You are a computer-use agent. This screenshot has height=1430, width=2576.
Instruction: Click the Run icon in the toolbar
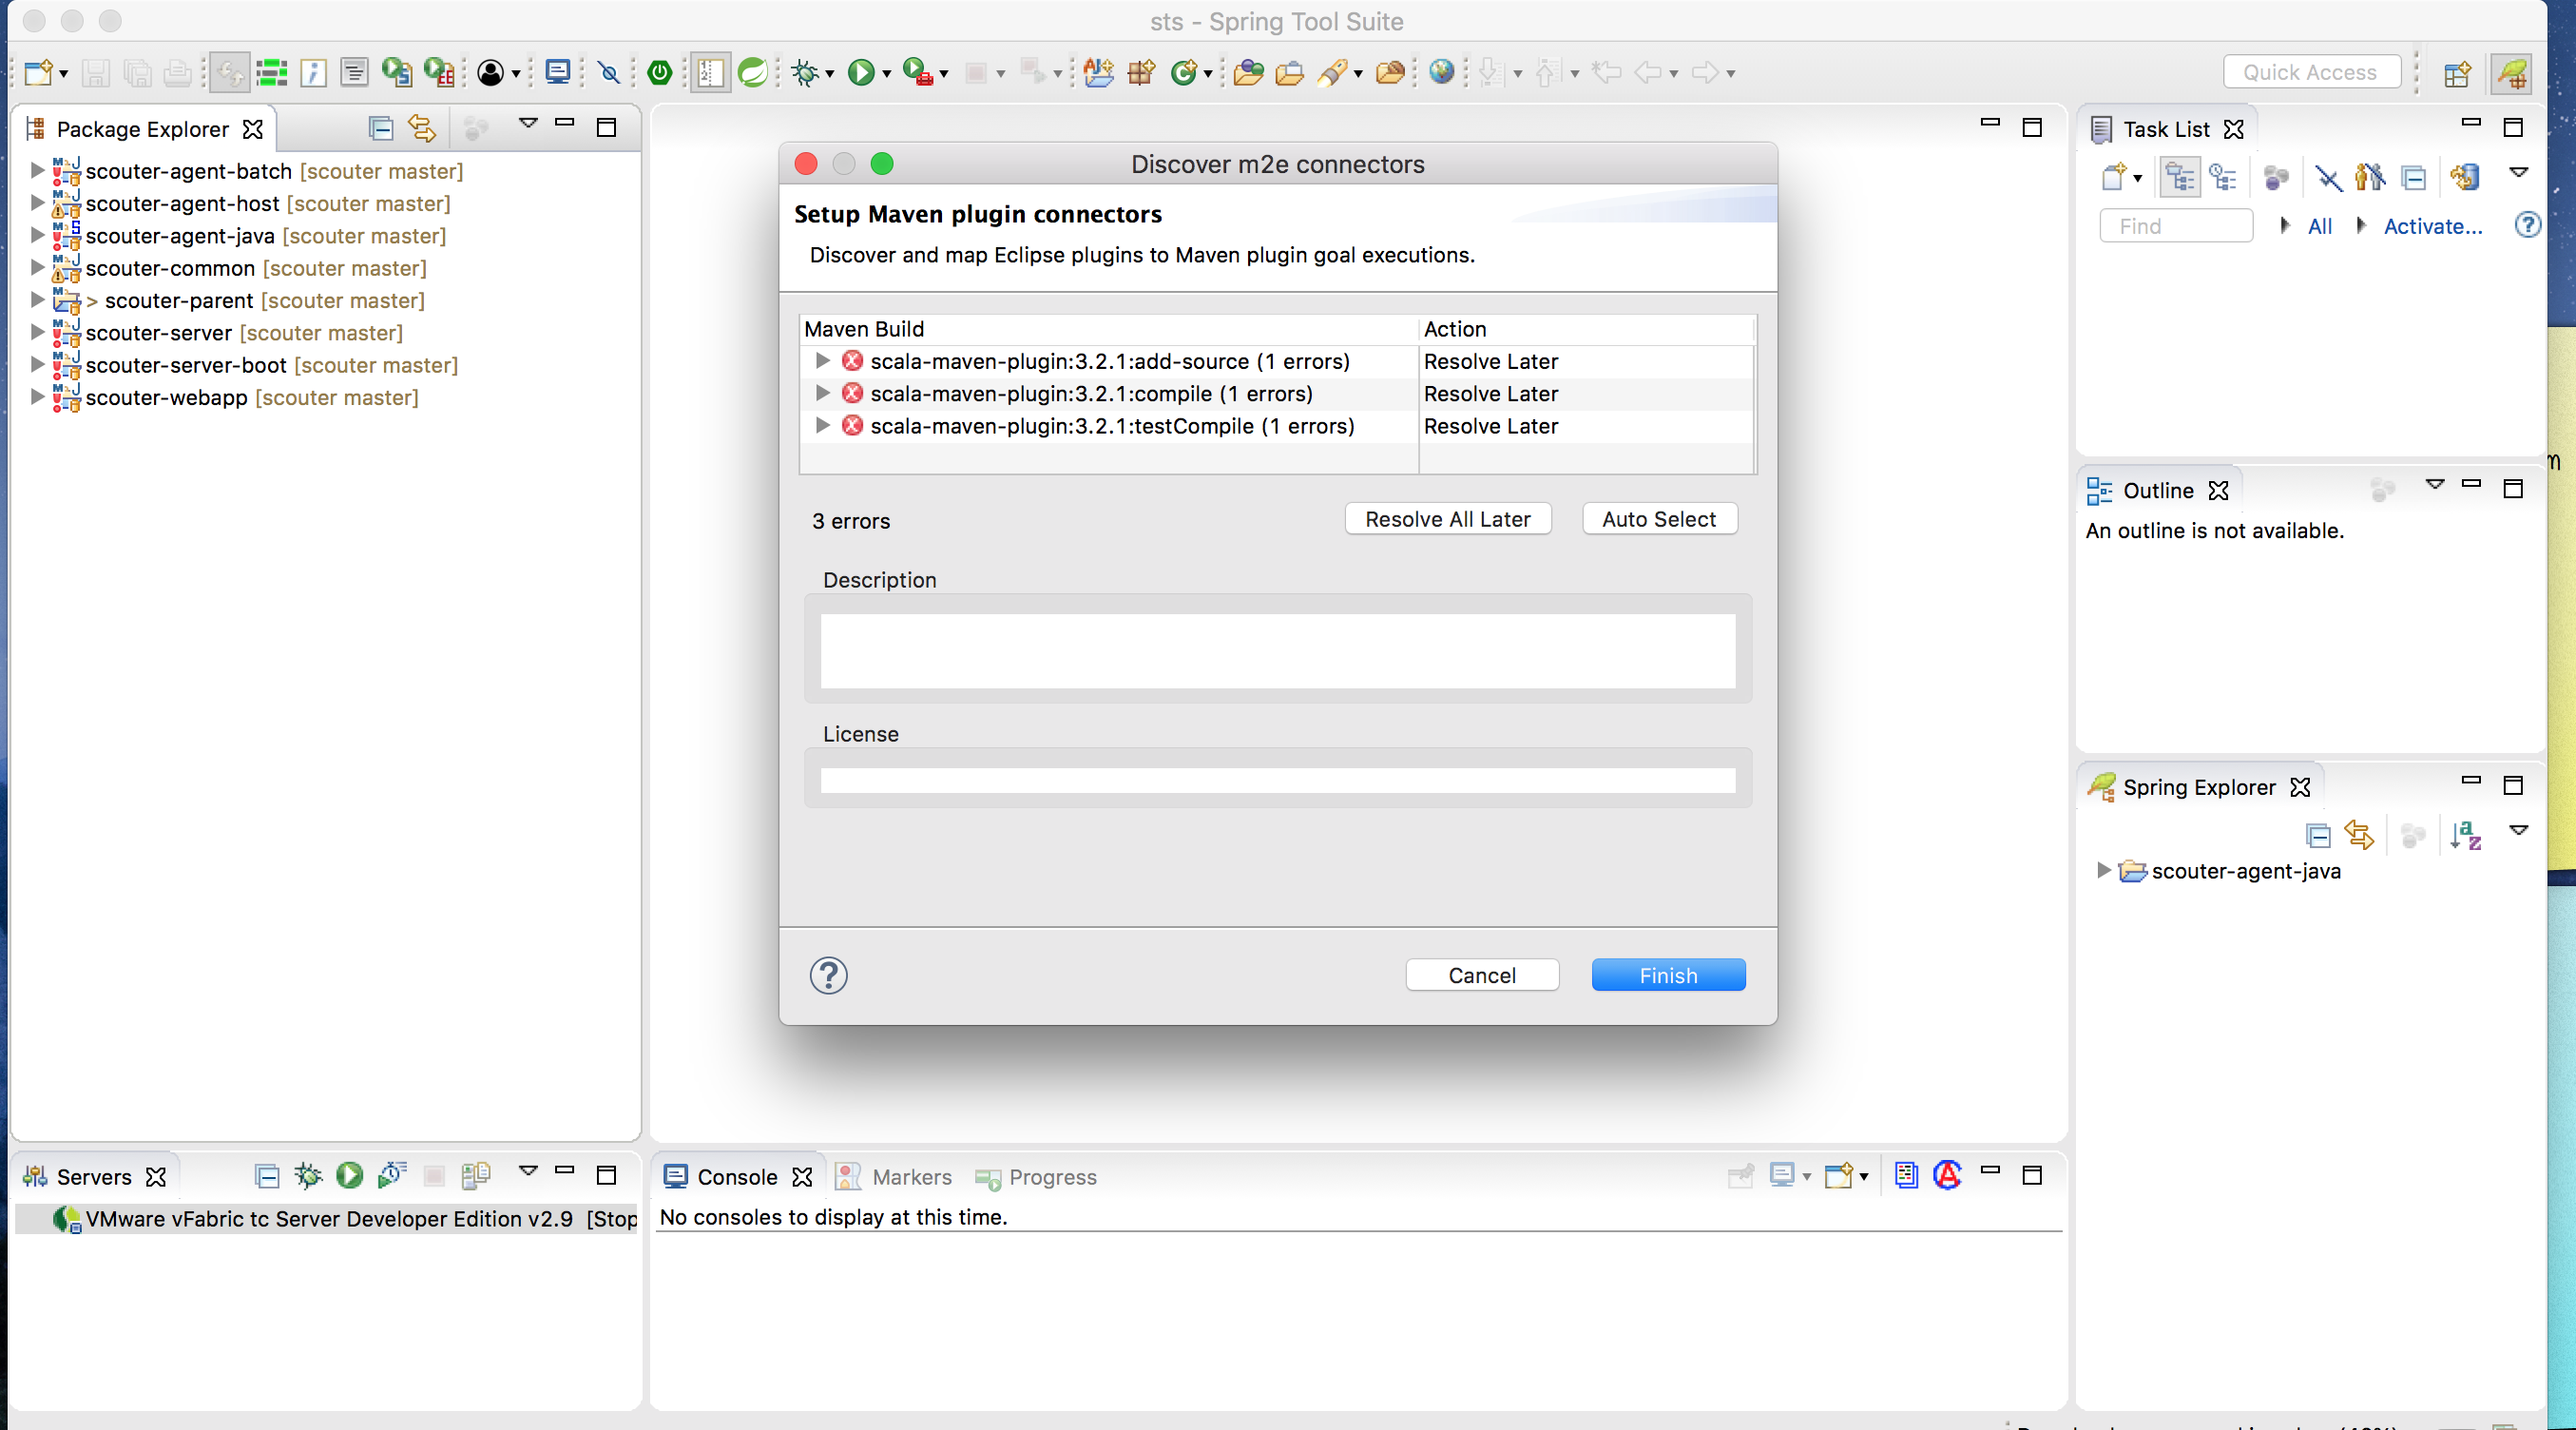pyautogui.click(x=862, y=72)
